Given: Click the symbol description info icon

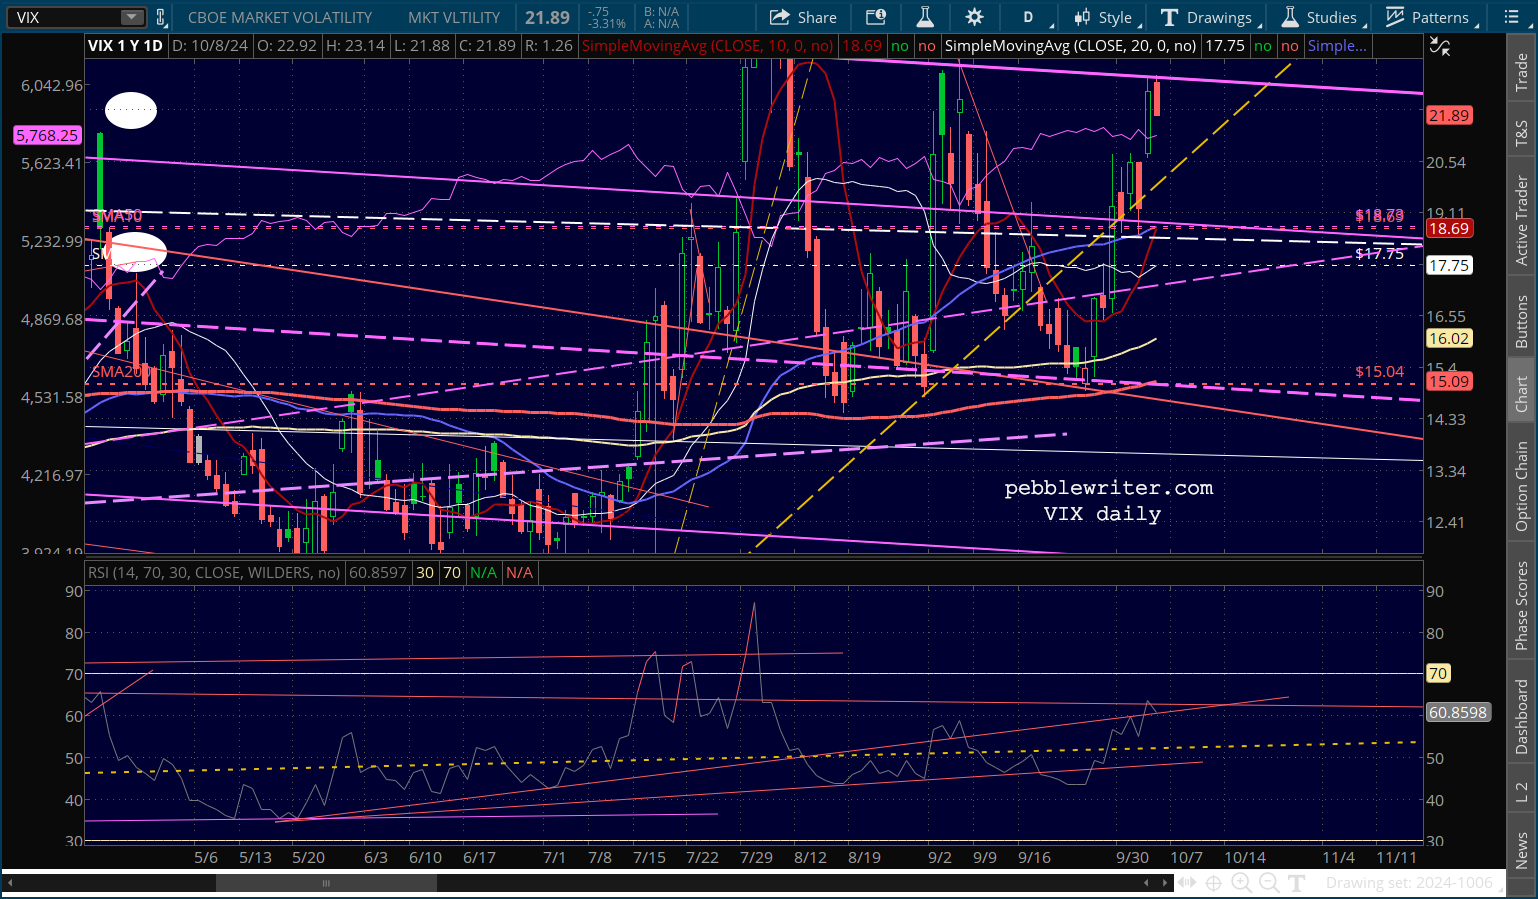Looking at the screenshot, I should click(875, 17).
